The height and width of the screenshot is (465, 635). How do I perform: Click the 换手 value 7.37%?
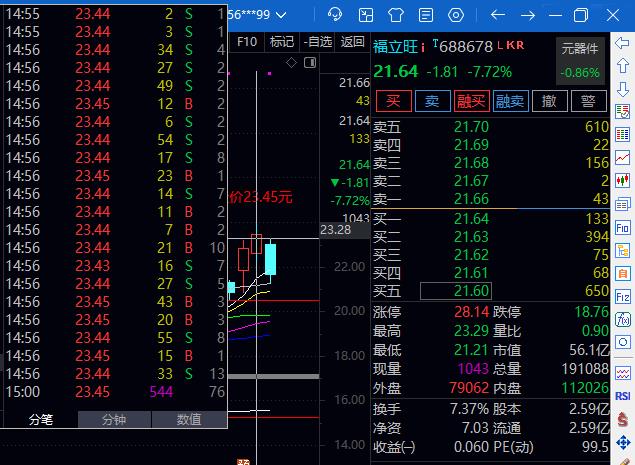tap(469, 409)
